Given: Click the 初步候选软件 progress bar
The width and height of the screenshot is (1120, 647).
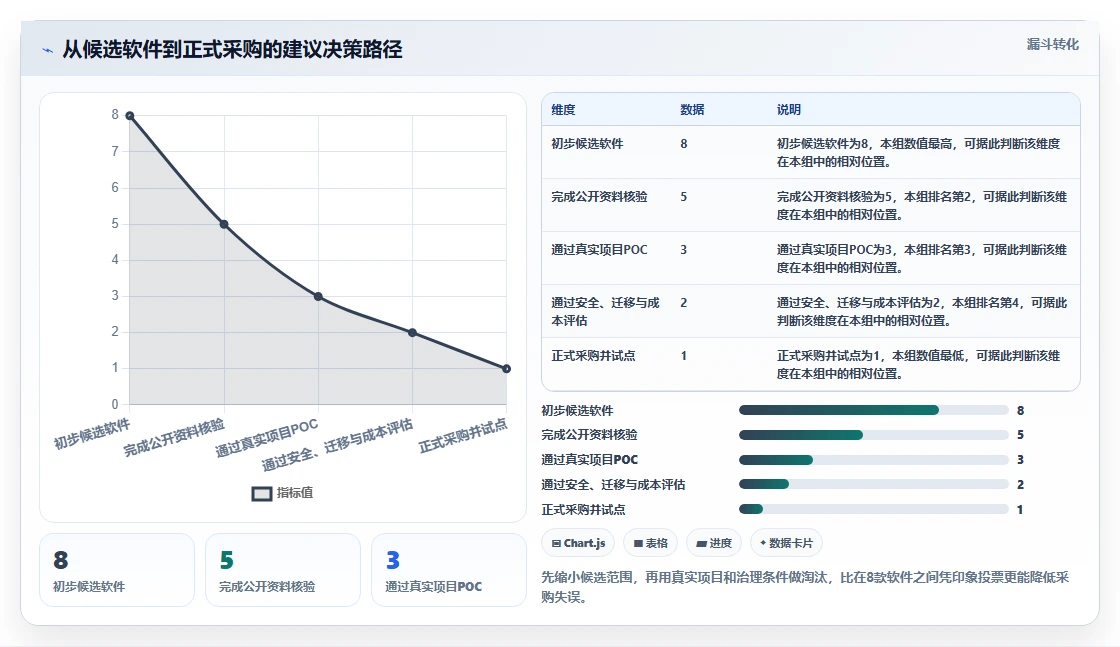Looking at the screenshot, I should 874,411.
